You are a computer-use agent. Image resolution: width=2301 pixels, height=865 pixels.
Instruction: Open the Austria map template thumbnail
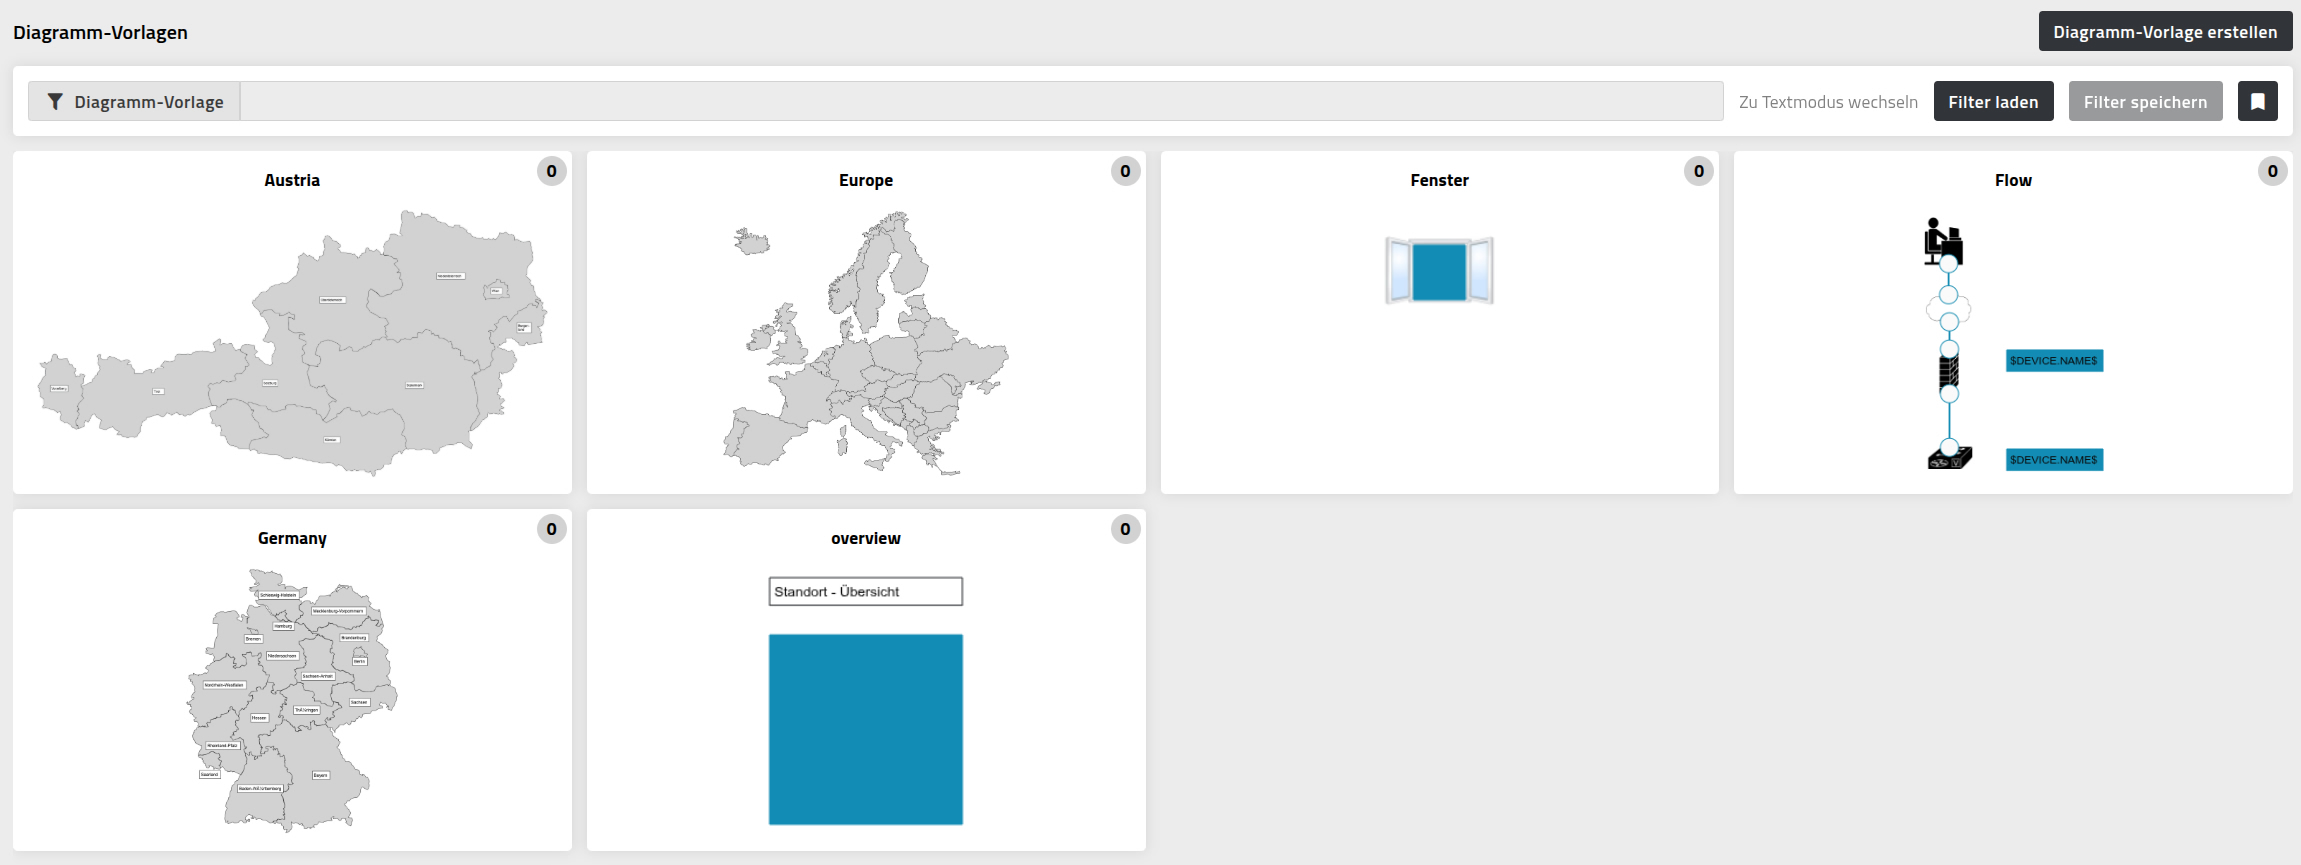(292, 342)
